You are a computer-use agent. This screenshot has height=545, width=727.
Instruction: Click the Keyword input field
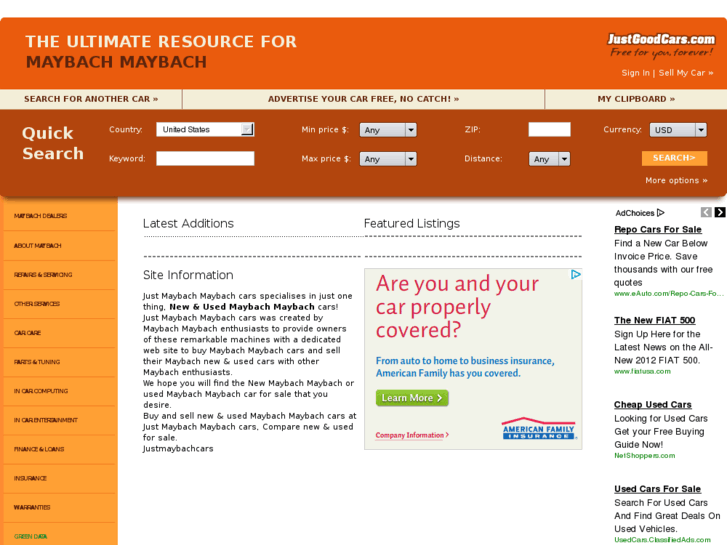pyautogui.click(x=205, y=159)
